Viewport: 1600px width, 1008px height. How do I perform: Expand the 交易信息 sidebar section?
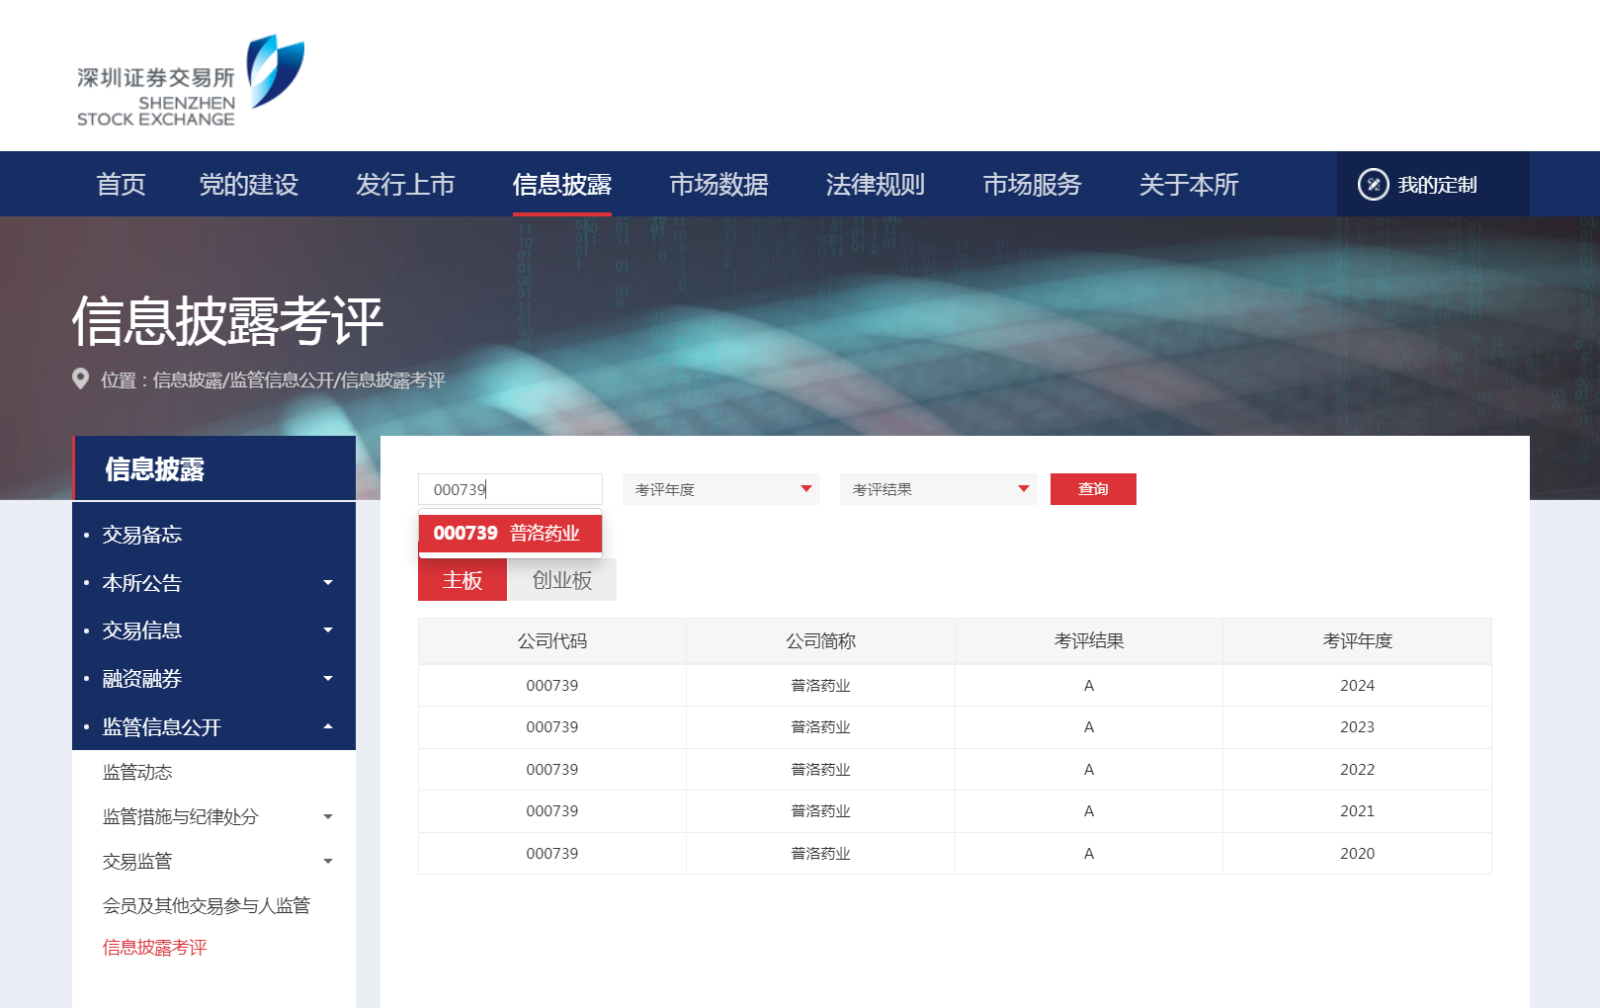point(328,630)
